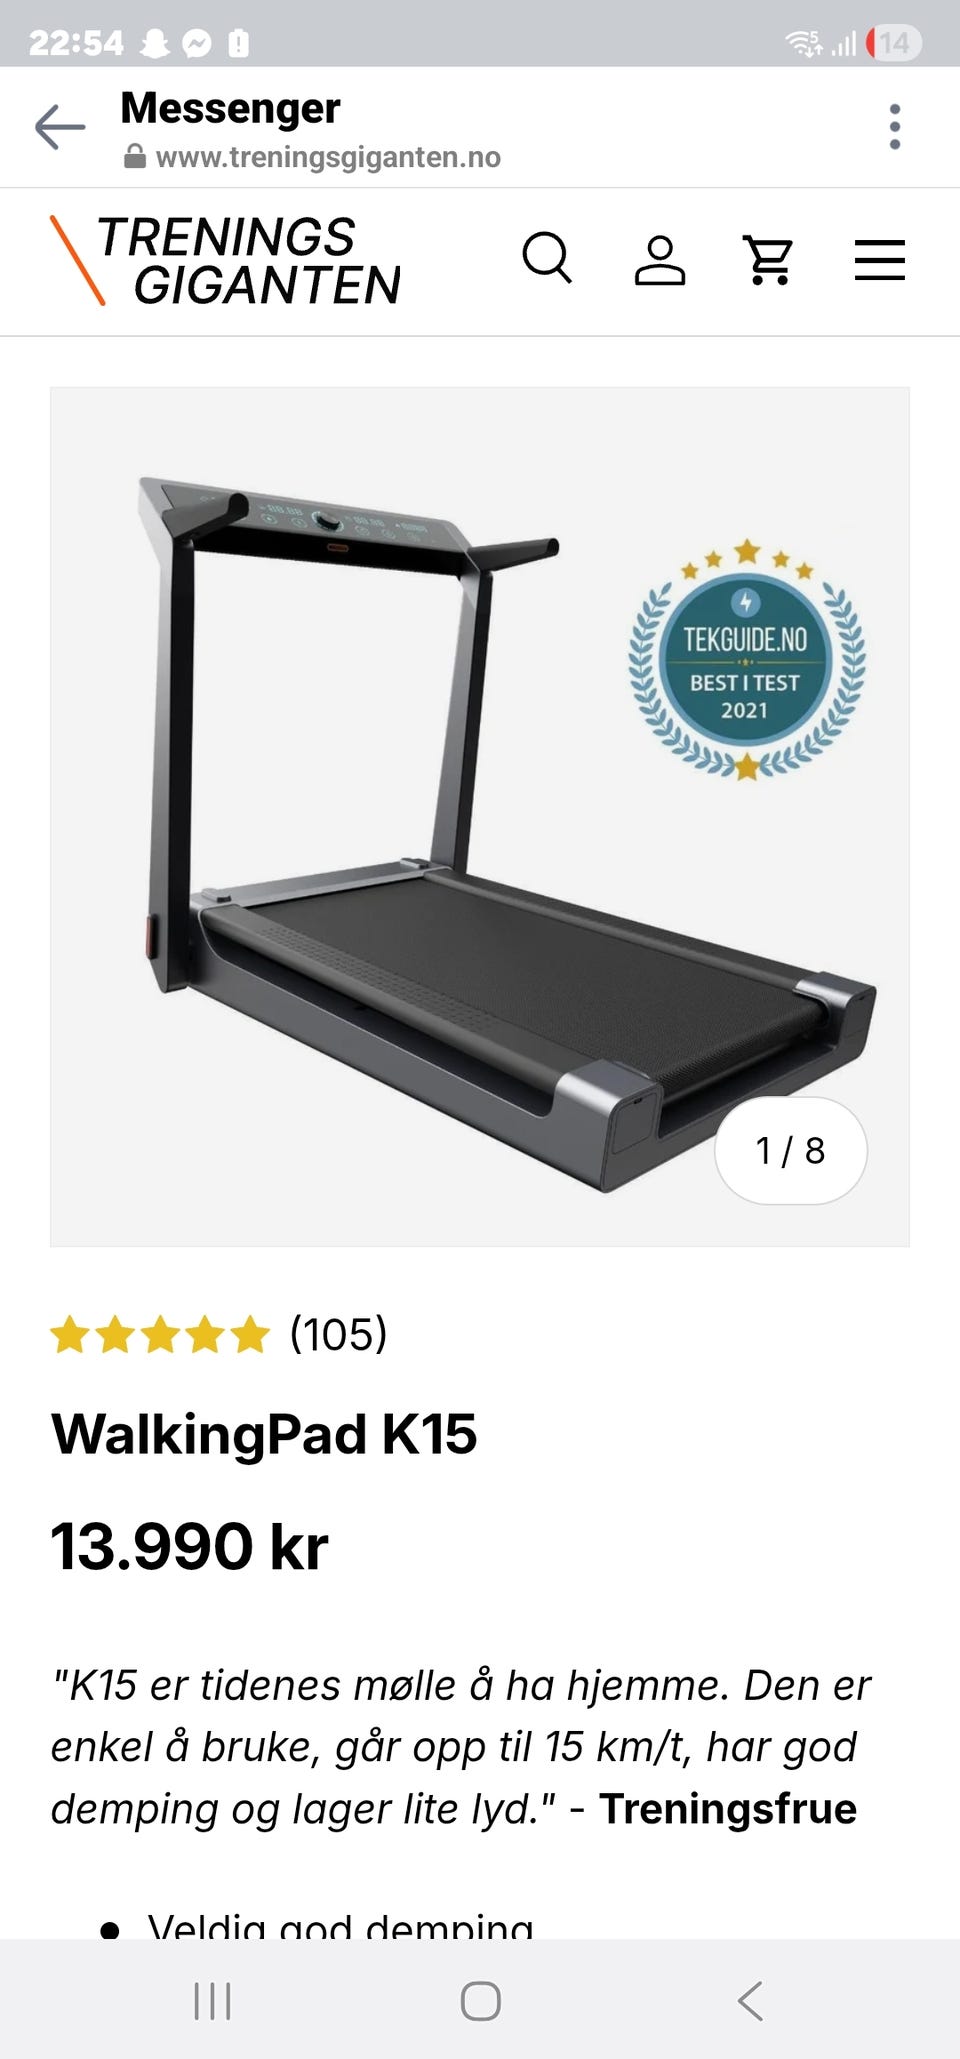The width and height of the screenshot is (960, 2059).
Task: View the shopping cart
Action: 769,260
